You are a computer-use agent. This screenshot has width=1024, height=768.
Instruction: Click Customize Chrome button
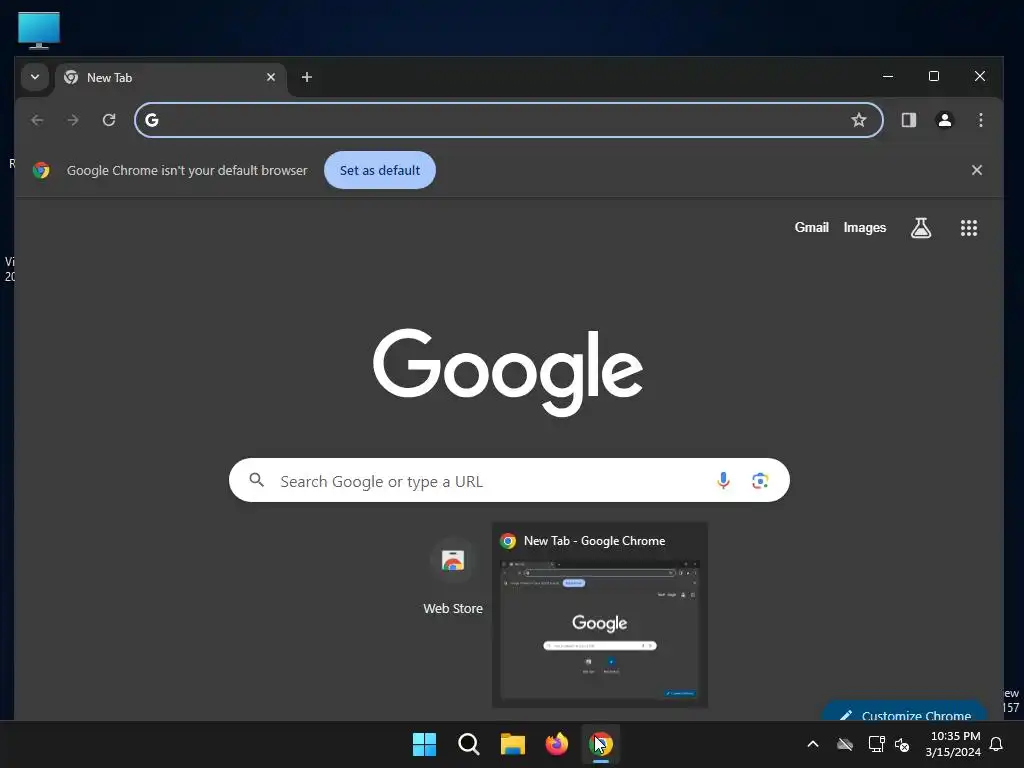click(904, 712)
